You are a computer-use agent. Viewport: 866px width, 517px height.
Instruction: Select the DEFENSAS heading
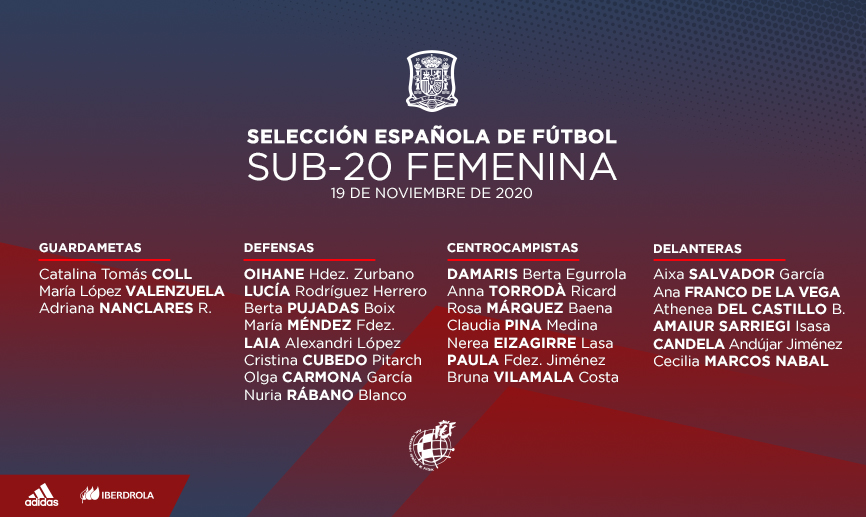pos(279,248)
